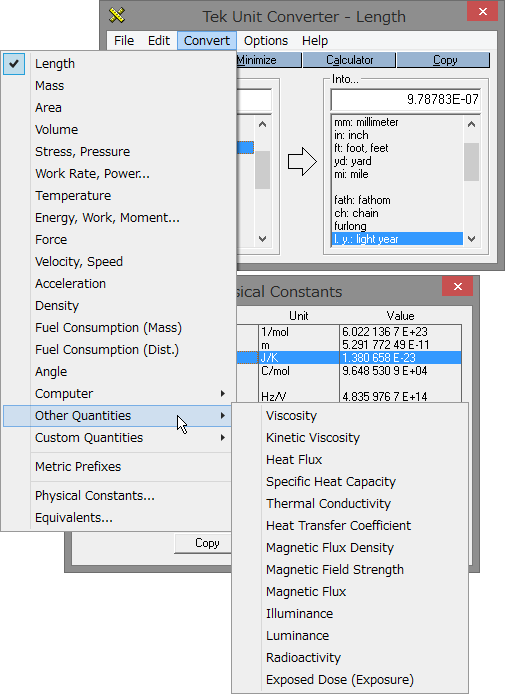Image resolution: width=505 pixels, height=694 pixels.
Task: Select 'mm: millimeter' in Into list
Action: (397, 122)
